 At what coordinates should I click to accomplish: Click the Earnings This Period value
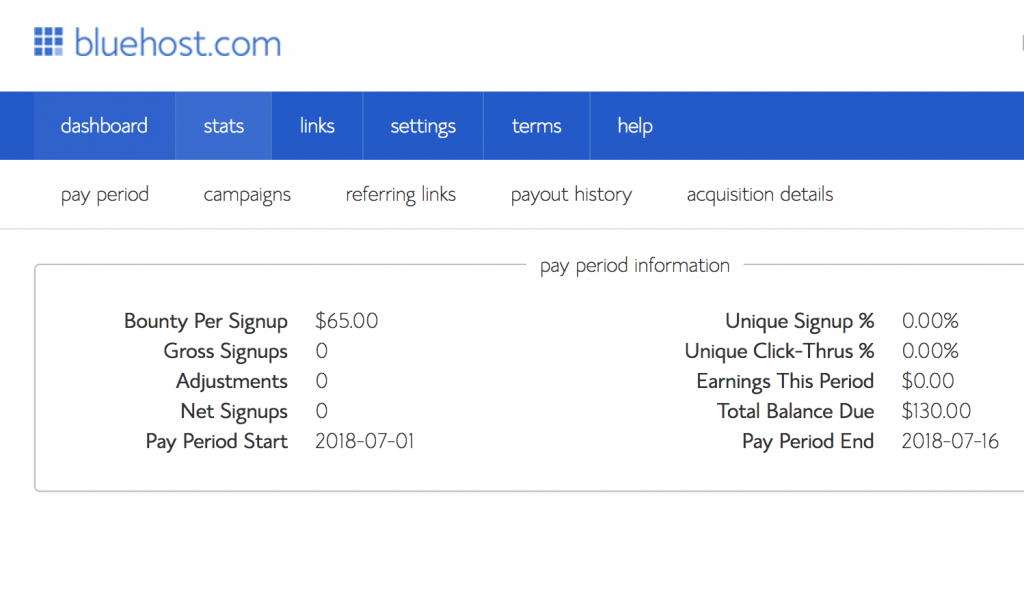[x=928, y=380]
